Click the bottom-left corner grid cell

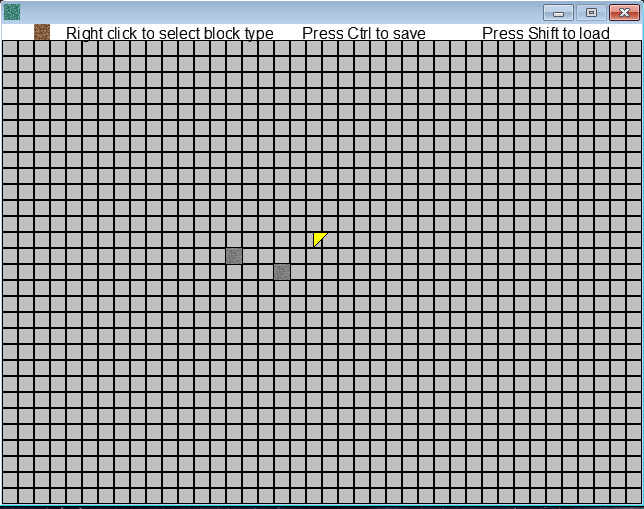pos(10,496)
